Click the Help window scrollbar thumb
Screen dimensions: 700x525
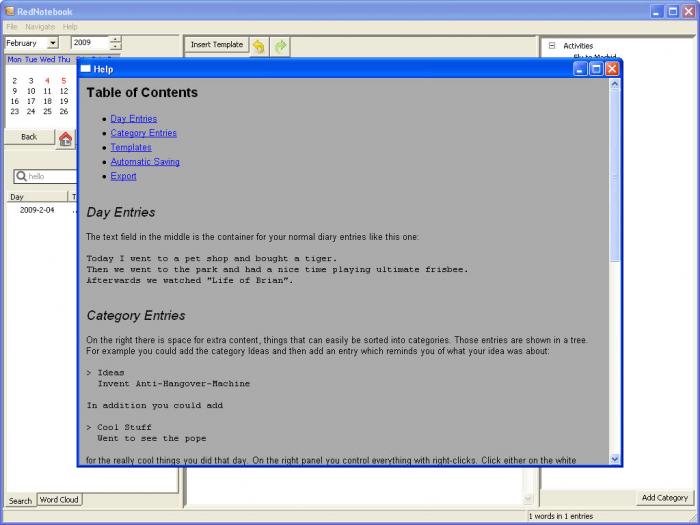(x=615, y=175)
